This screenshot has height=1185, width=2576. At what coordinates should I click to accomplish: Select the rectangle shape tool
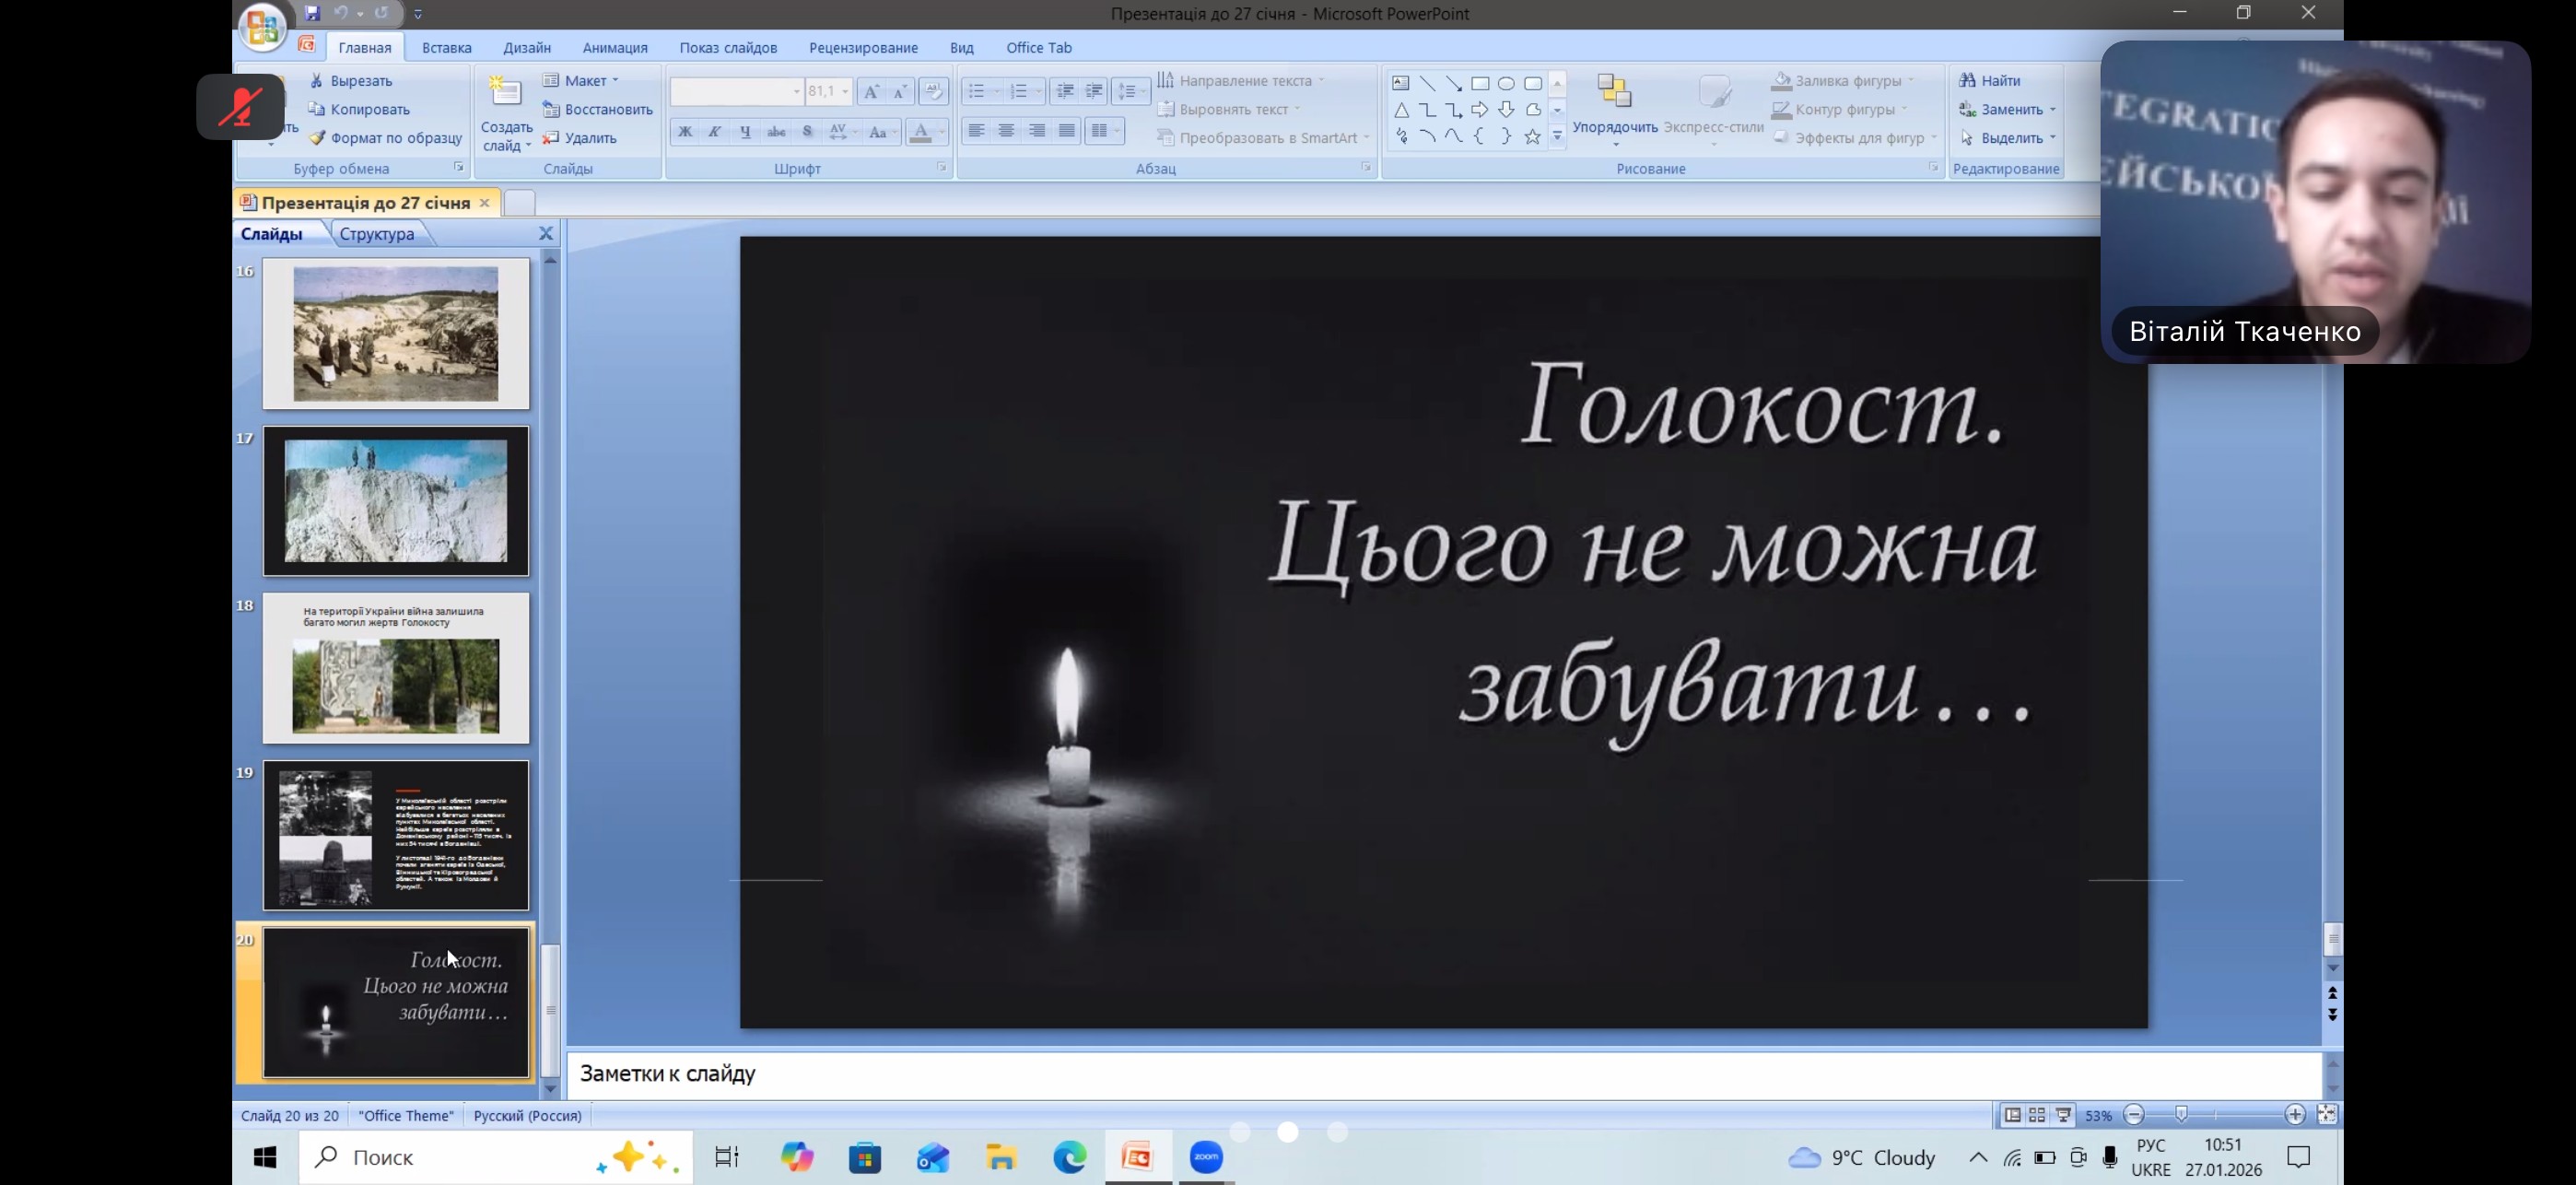coord(1480,83)
